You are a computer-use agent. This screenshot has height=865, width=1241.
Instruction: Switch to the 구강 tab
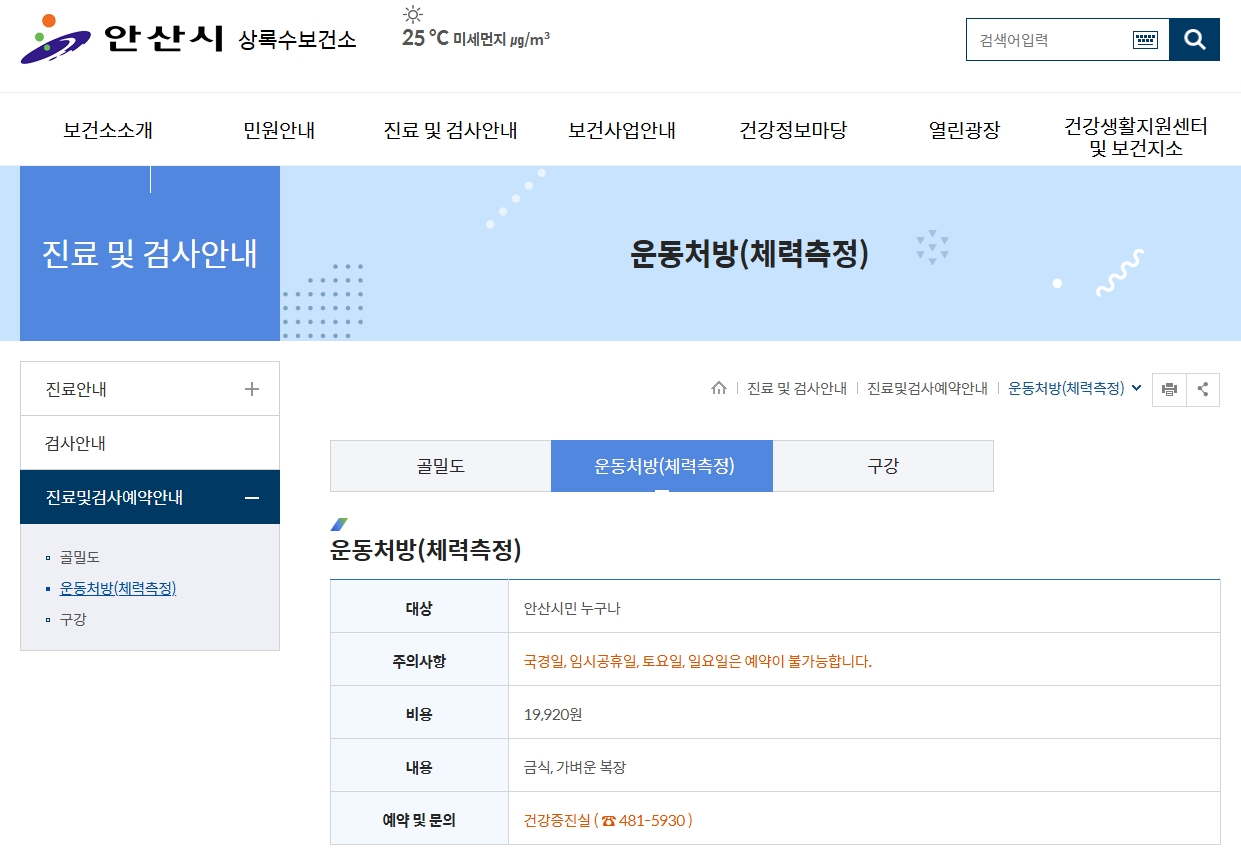[883, 465]
